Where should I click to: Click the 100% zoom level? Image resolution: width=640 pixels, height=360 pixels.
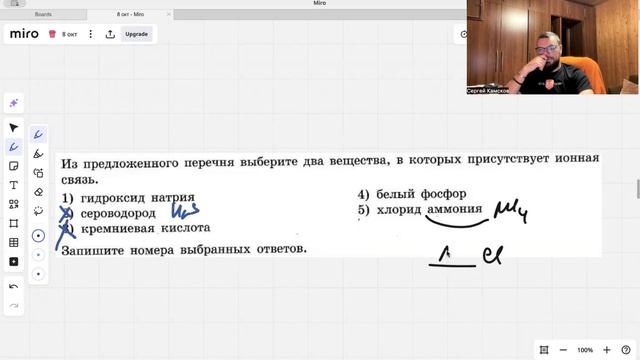click(585, 350)
